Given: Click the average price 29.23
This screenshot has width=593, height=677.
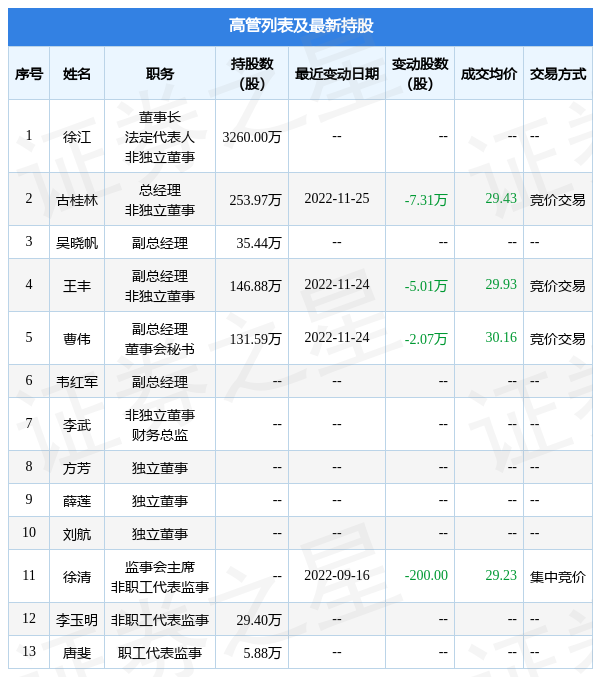Looking at the screenshot, I should (501, 575).
